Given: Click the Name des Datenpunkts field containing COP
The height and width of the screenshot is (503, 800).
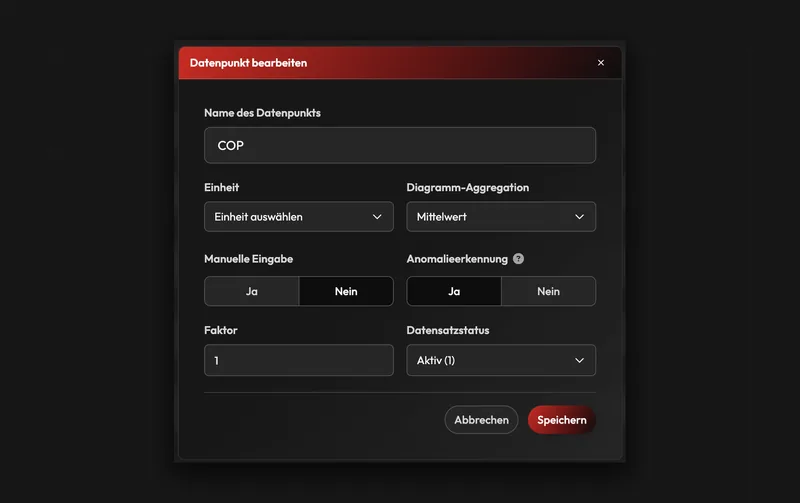Looking at the screenshot, I should click(400, 145).
